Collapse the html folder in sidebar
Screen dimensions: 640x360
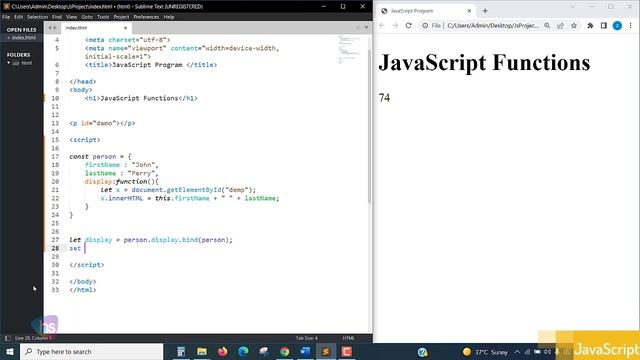pos(9,63)
